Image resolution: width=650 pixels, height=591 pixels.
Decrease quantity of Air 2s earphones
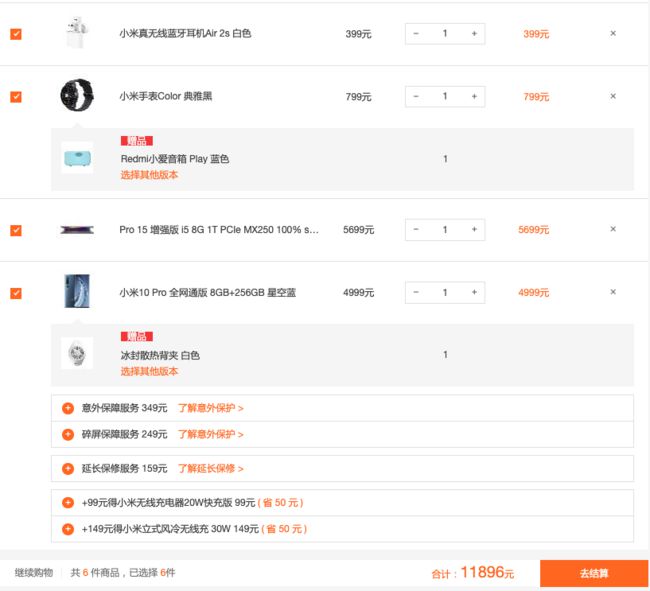pos(416,34)
